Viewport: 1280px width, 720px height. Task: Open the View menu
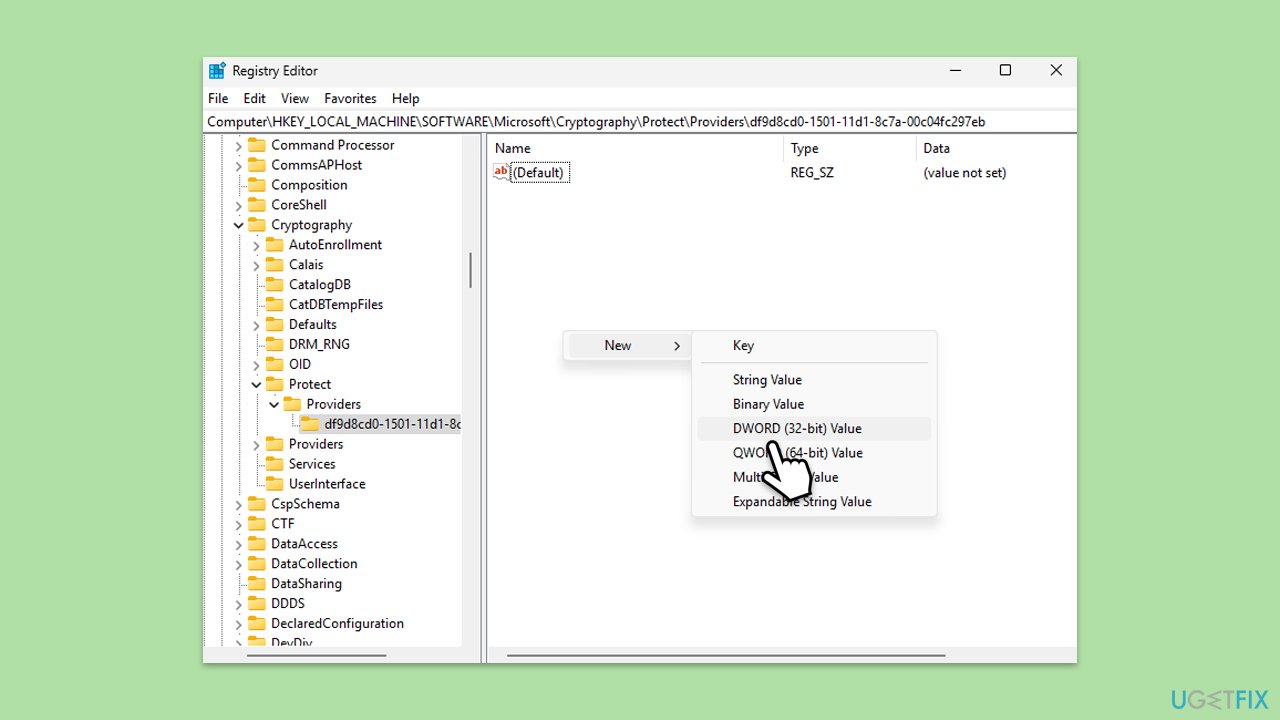tap(295, 98)
